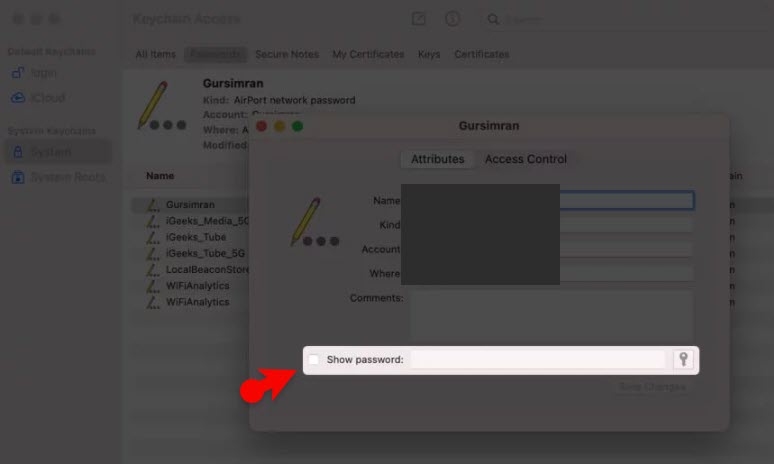Viewport: 774px width, 464px height.
Task: Enable the Show password checkbox
Action: 314,359
